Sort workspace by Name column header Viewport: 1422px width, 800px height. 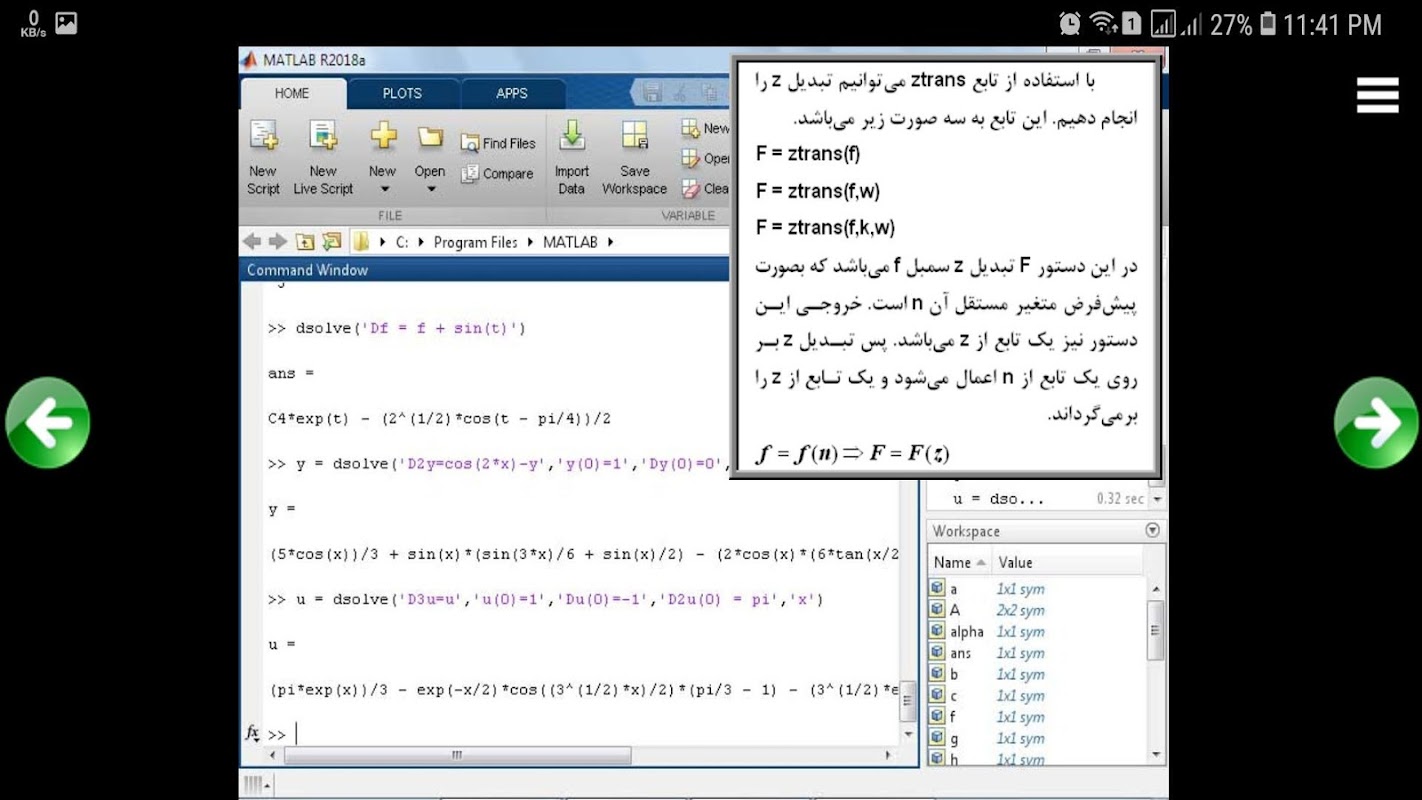pyautogui.click(x=952, y=562)
